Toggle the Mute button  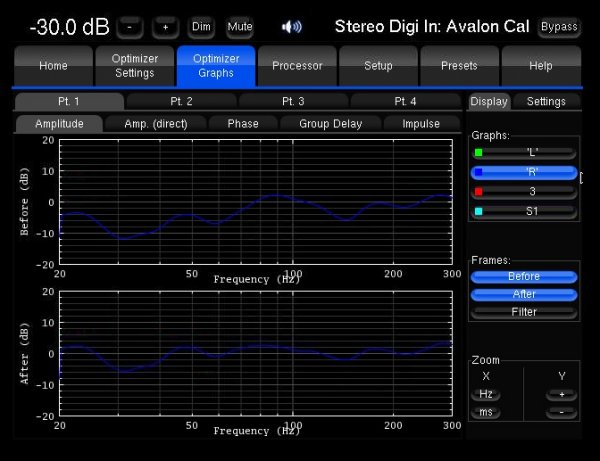coord(240,26)
